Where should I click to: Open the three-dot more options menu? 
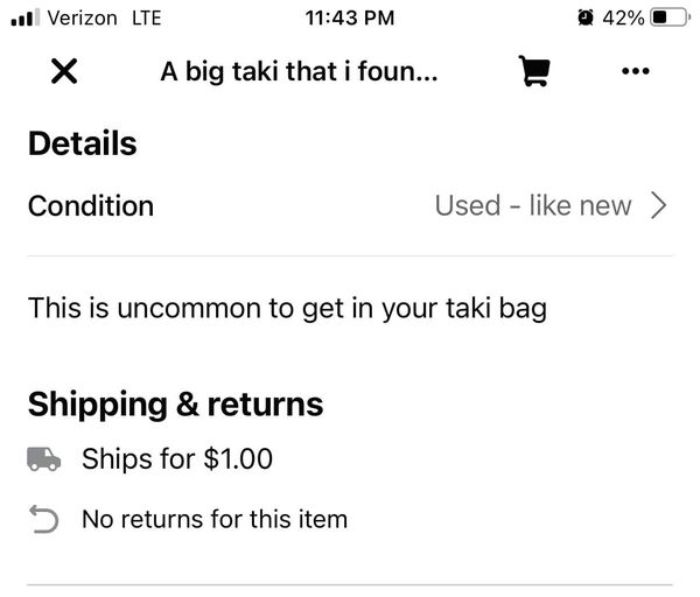point(635,72)
